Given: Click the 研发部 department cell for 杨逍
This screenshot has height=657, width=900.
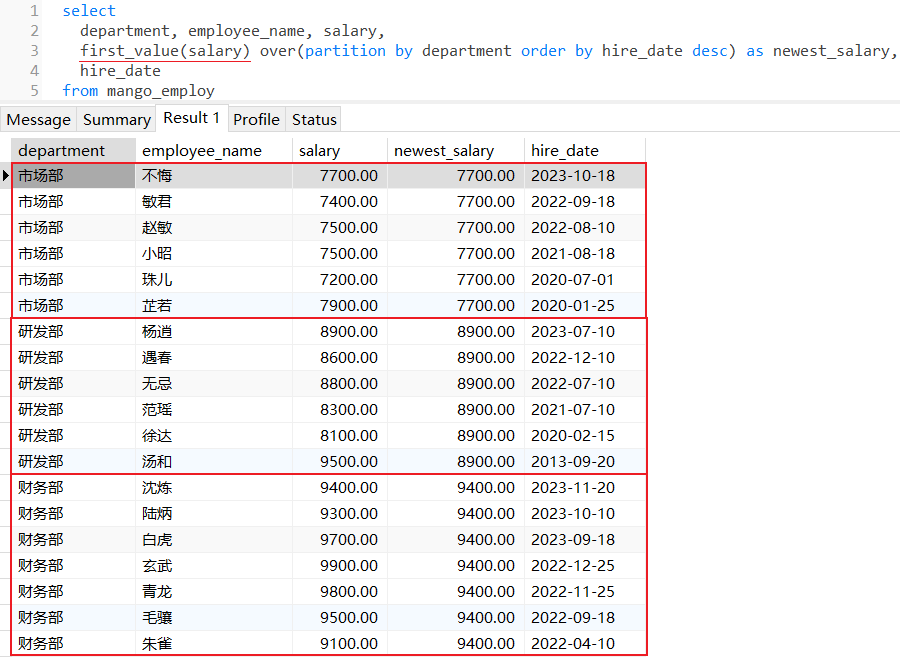Looking at the screenshot, I should click(73, 332).
